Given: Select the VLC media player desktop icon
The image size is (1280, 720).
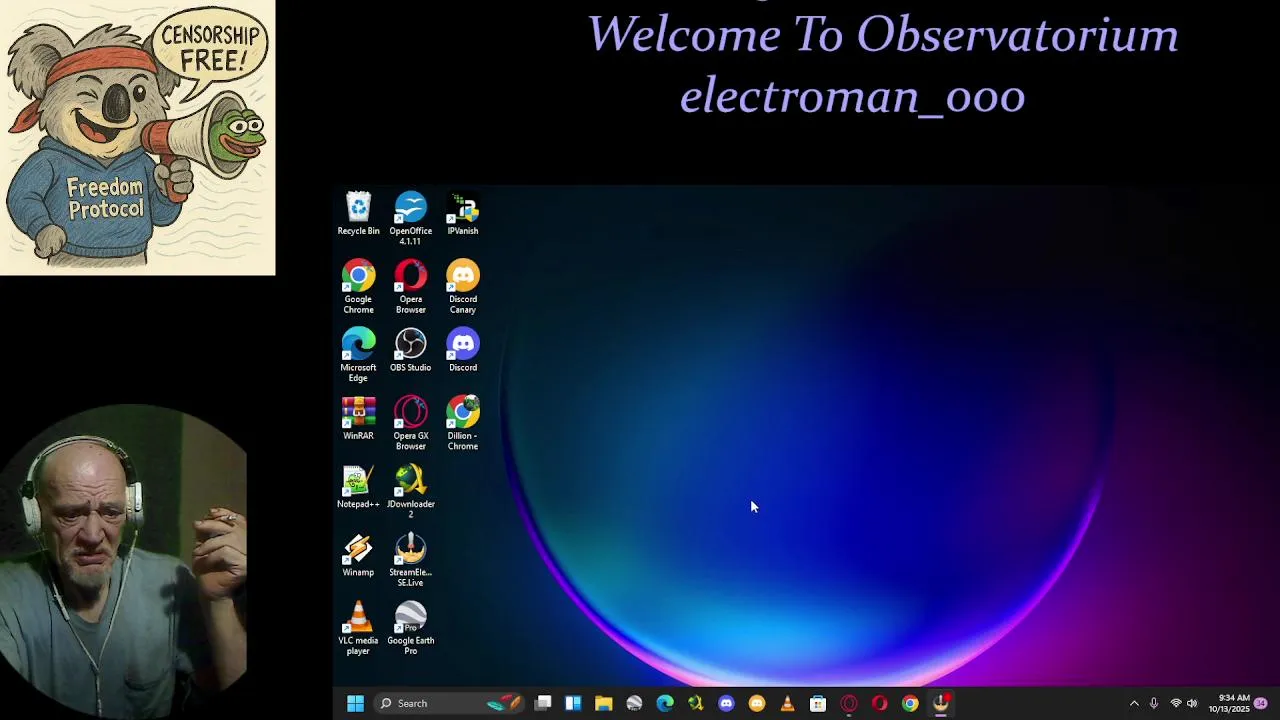Looking at the screenshot, I should [x=358, y=628].
